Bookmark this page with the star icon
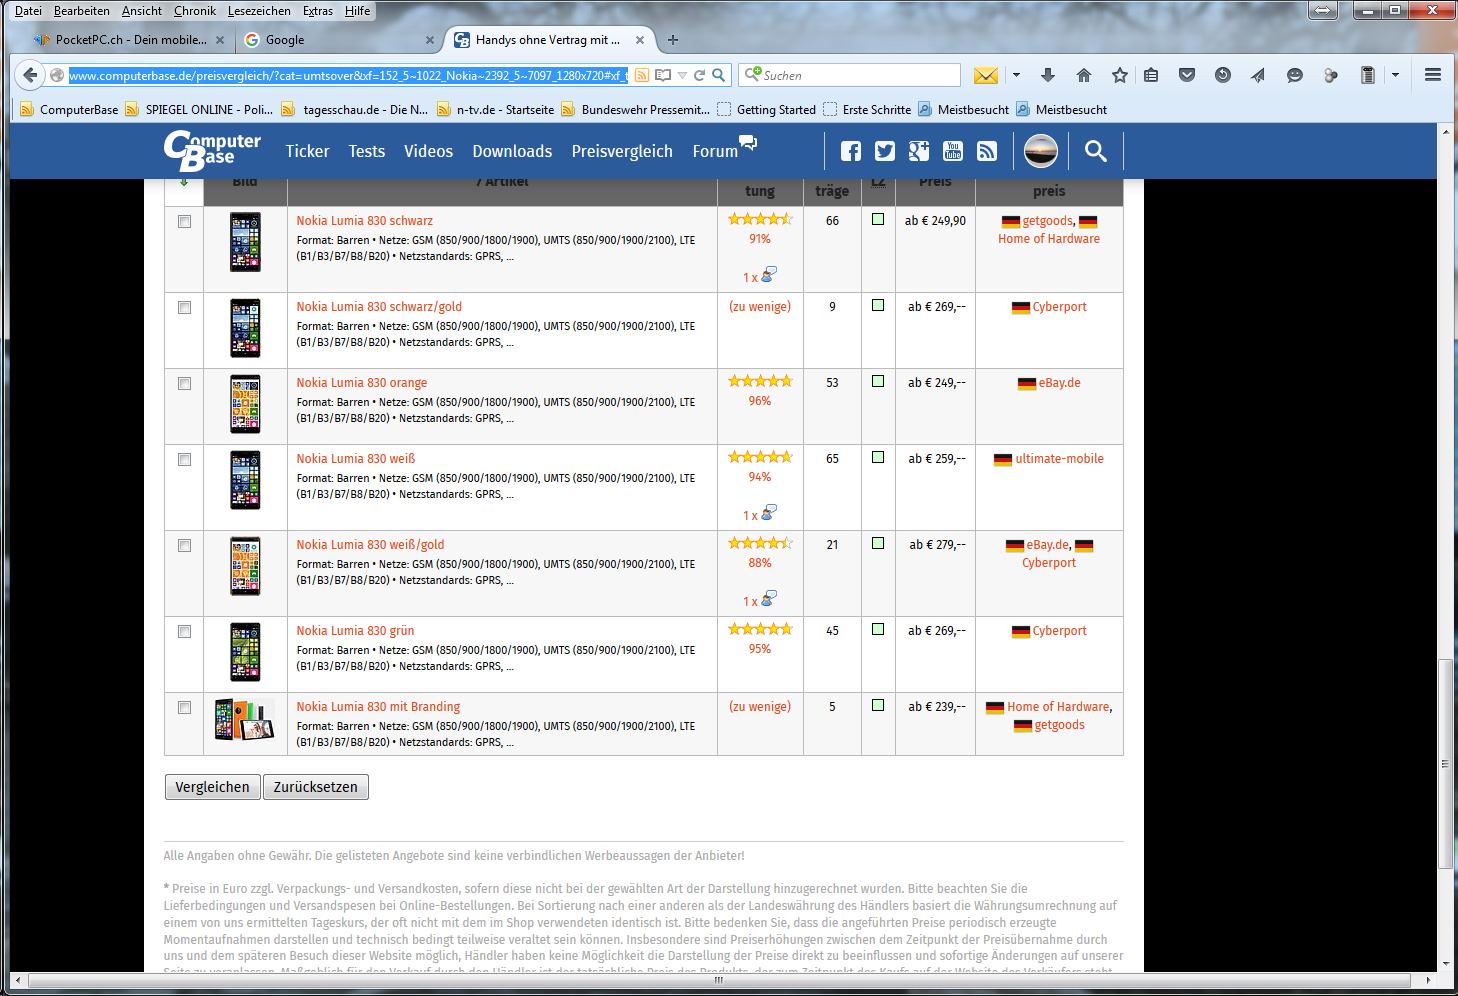Viewport: 1458px width, 996px height. 1120,75
